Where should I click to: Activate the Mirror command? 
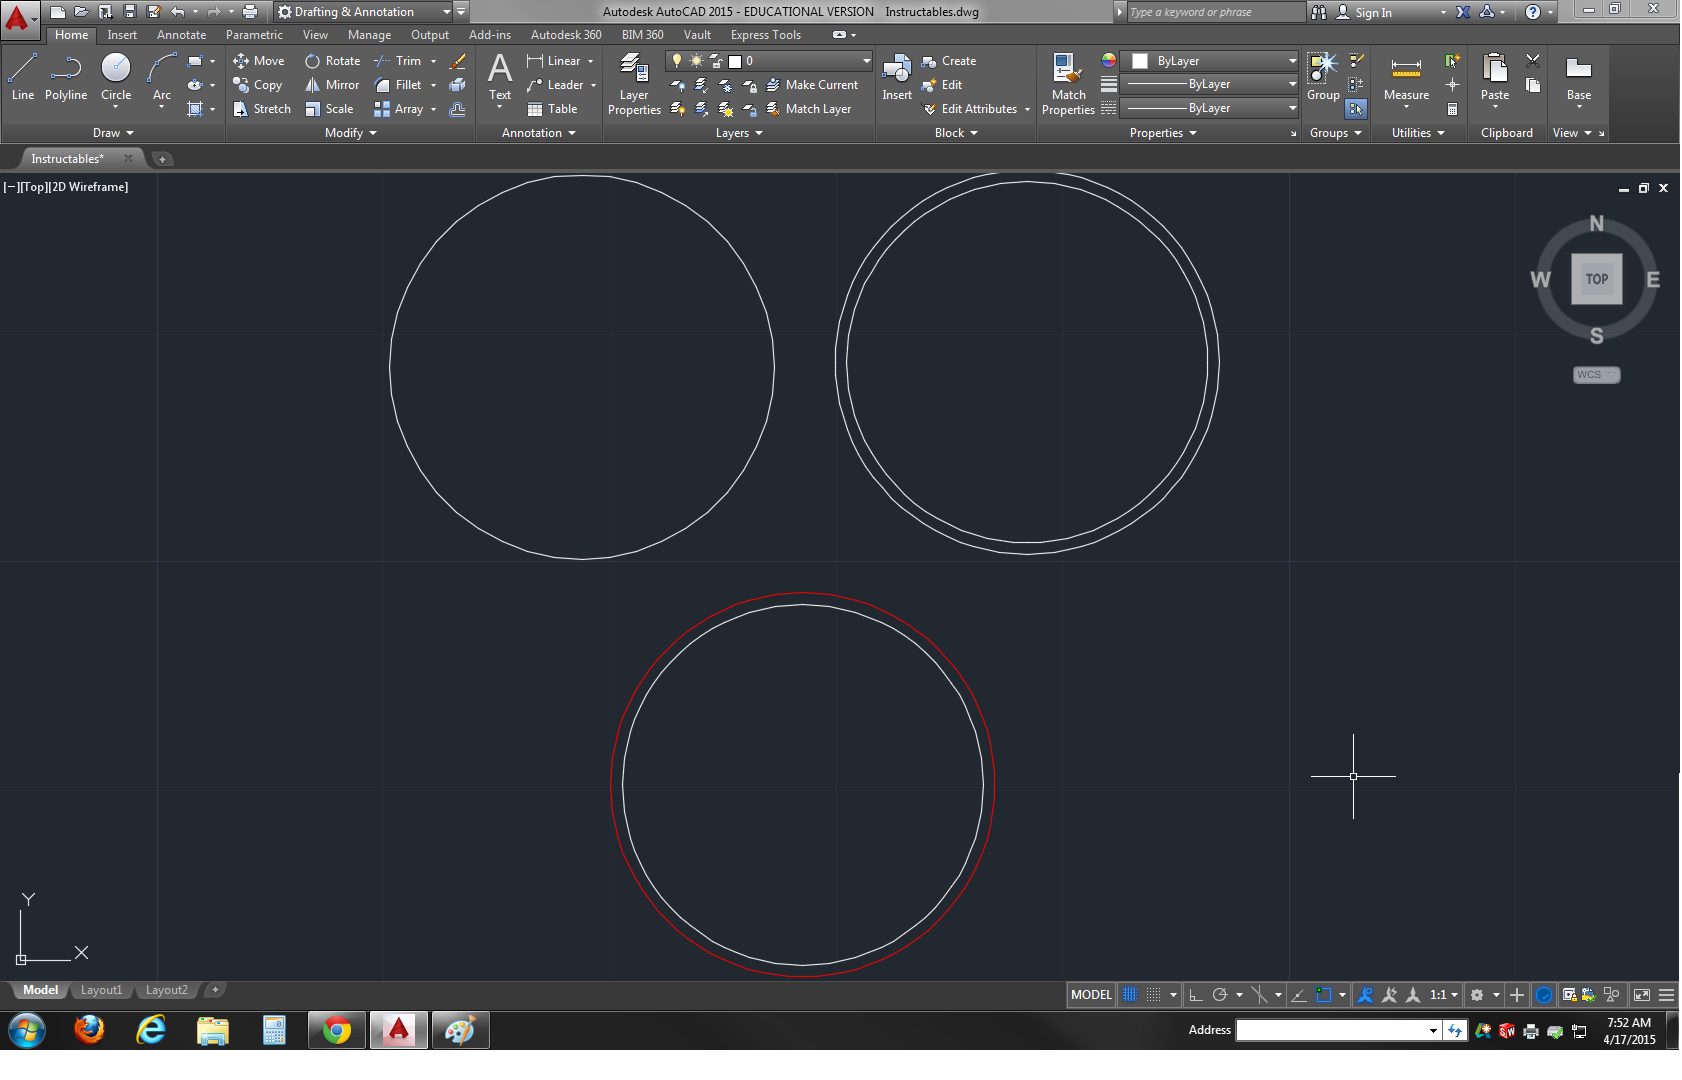(x=332, y=85)
